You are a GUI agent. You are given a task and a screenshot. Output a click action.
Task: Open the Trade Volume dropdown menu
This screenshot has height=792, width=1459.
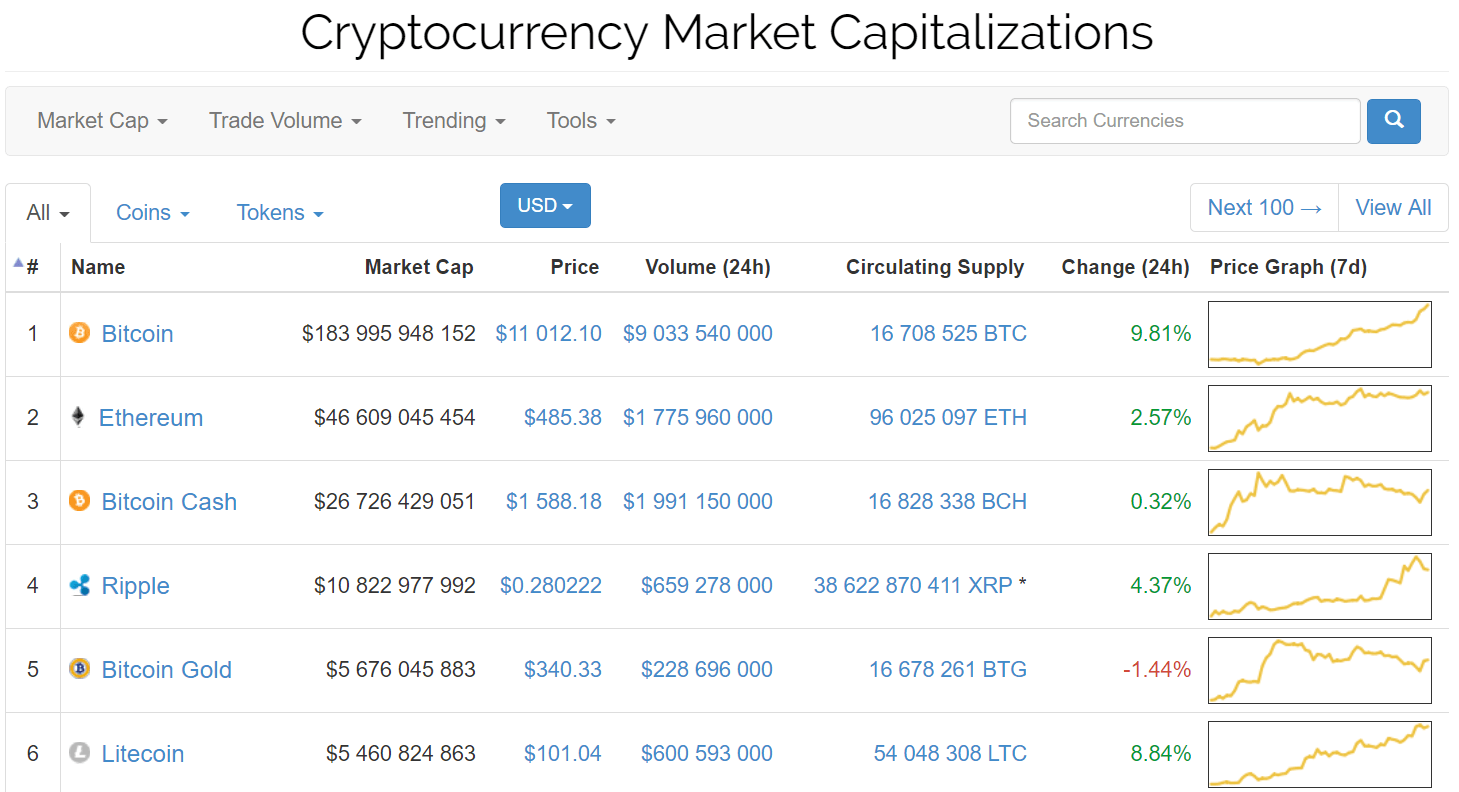pos(285,121)
